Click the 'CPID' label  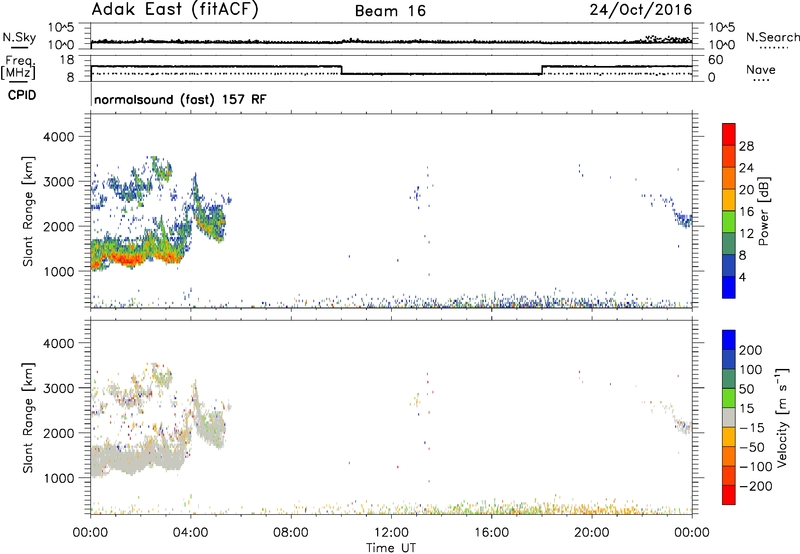click(x=22, y=95)
